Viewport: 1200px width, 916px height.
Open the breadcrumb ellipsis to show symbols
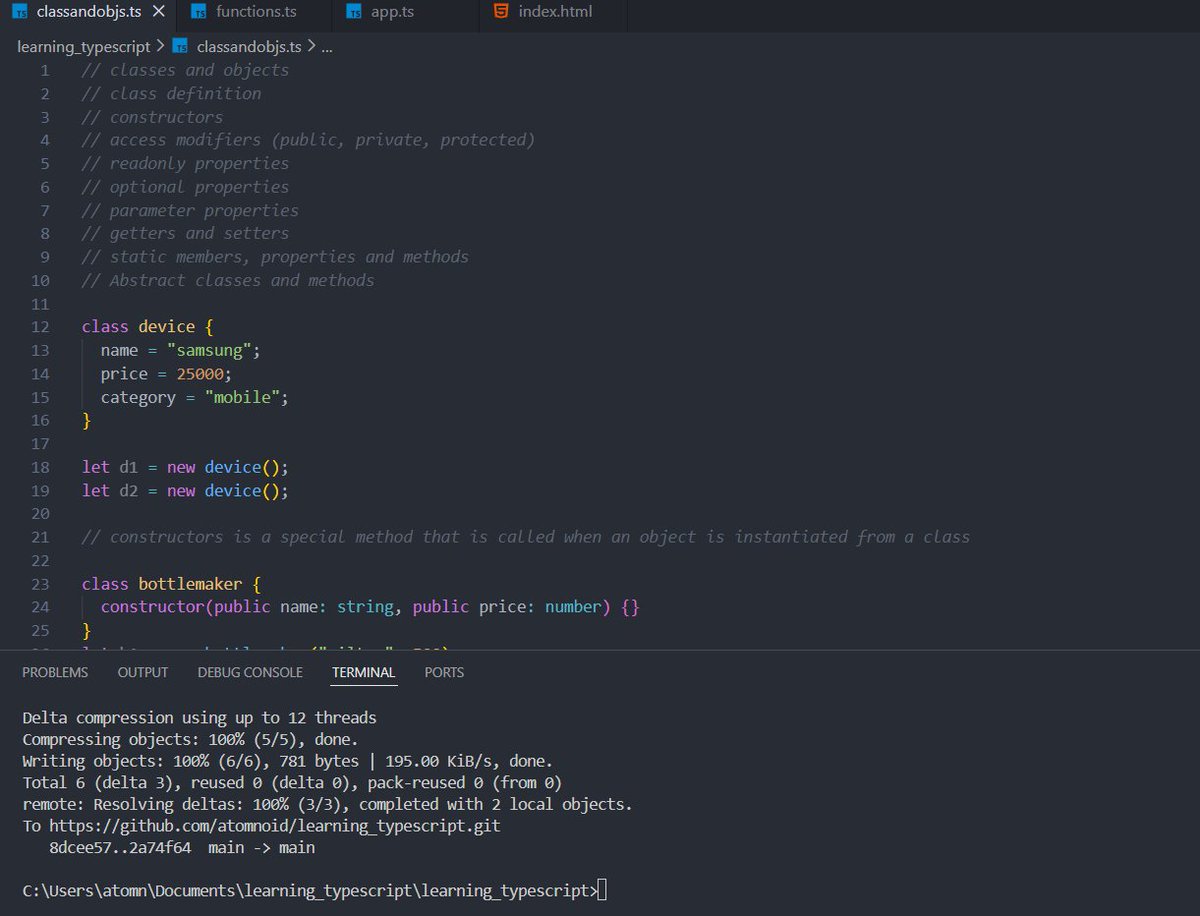(328, 46)
